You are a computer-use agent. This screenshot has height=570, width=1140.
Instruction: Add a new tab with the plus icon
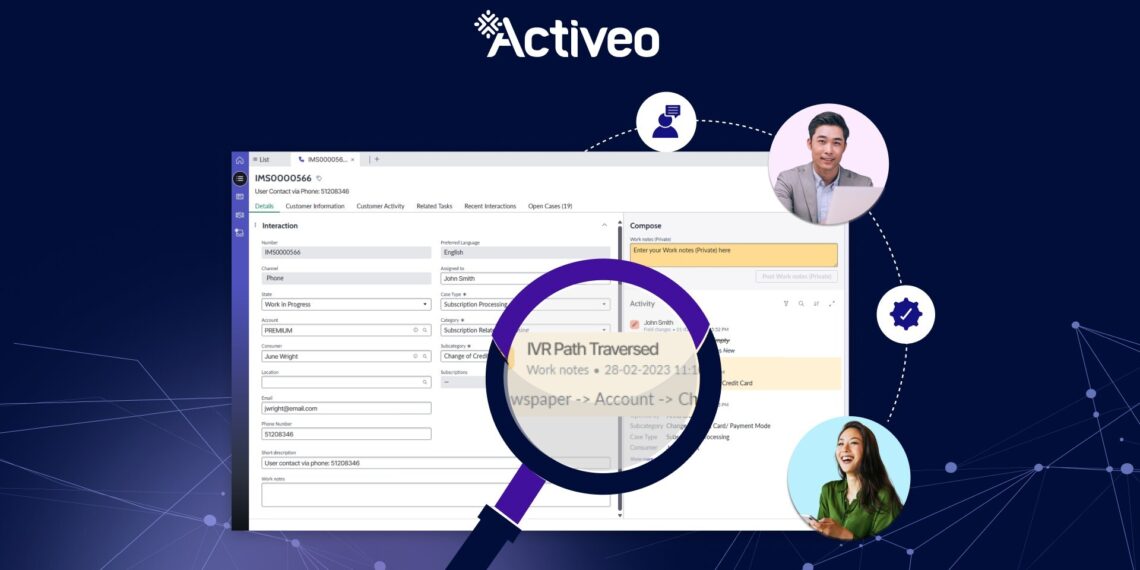click(x=377, y=159)
